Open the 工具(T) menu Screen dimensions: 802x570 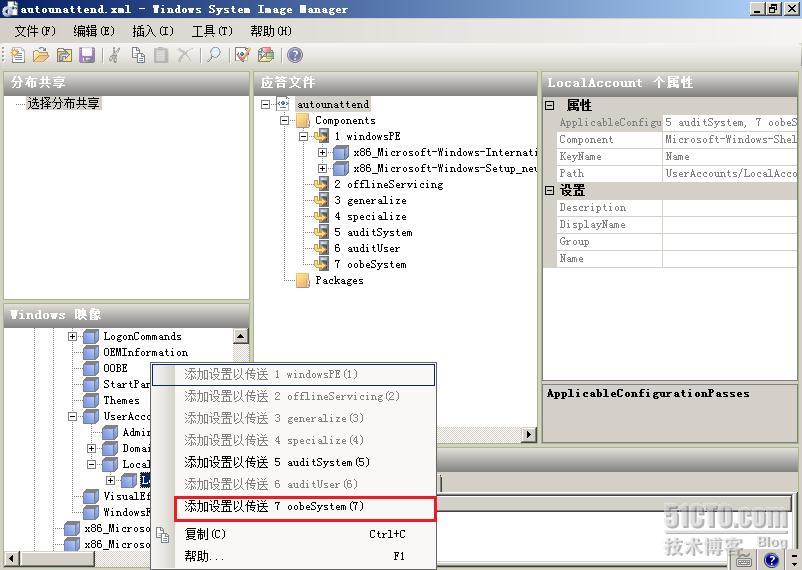(212, 31)
